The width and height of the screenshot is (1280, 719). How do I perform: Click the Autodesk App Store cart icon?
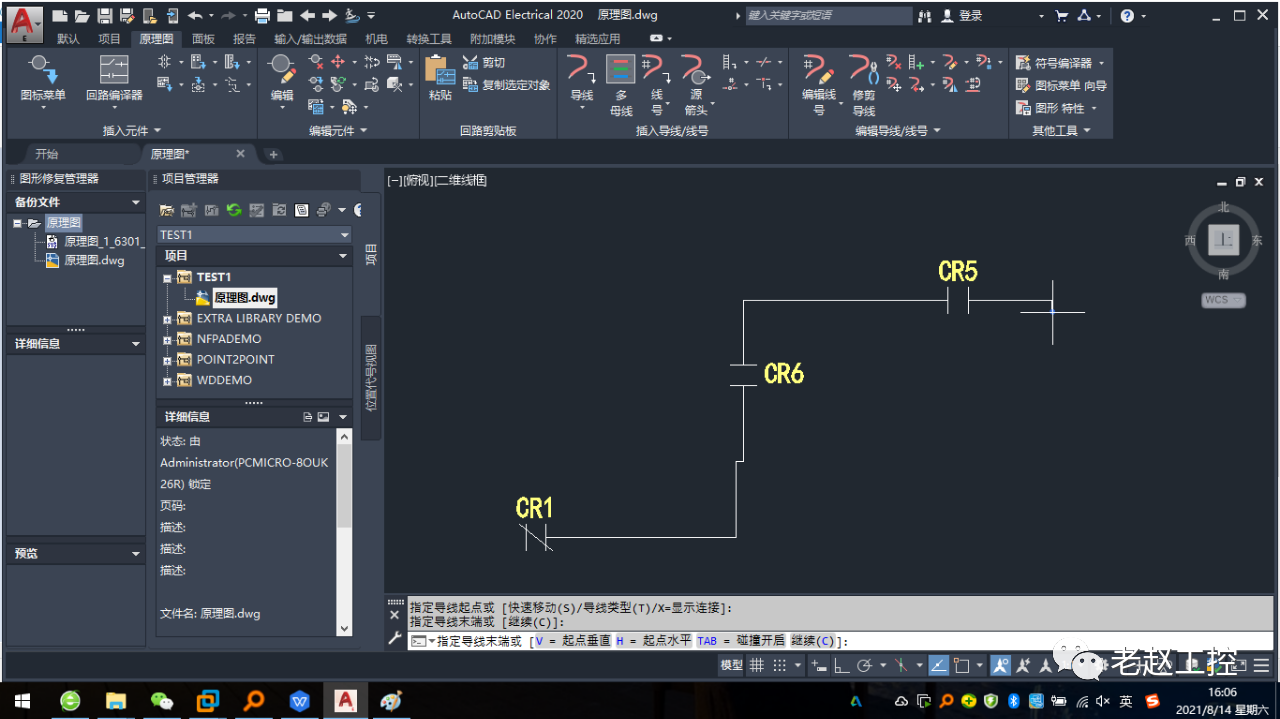(1061, 16)
